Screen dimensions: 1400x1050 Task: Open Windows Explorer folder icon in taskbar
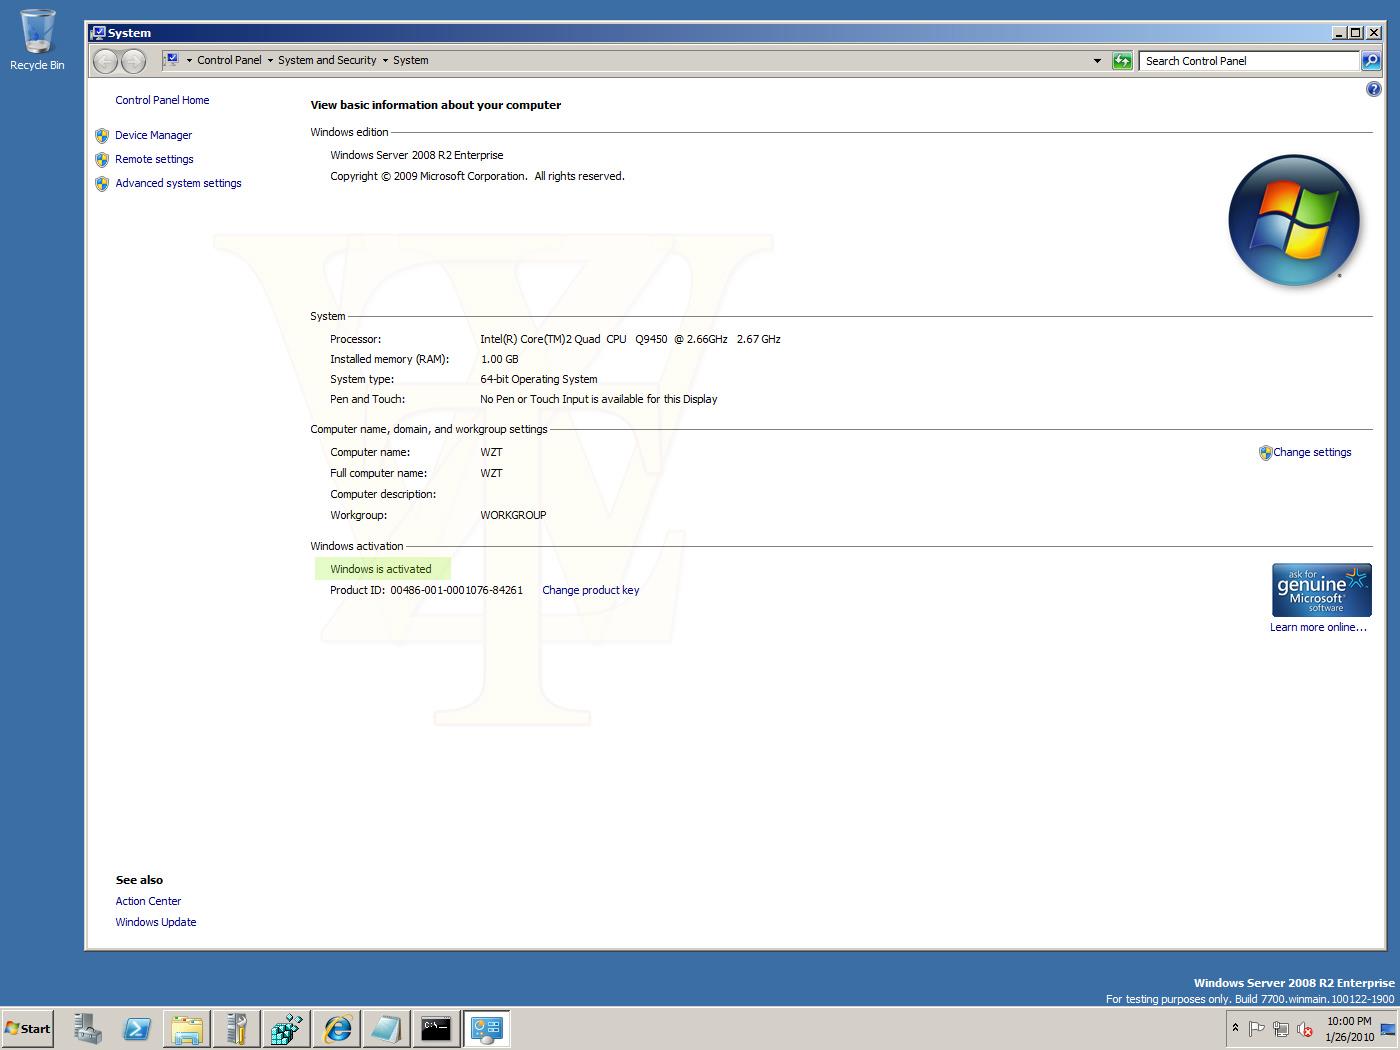[x=187, y=1028]
